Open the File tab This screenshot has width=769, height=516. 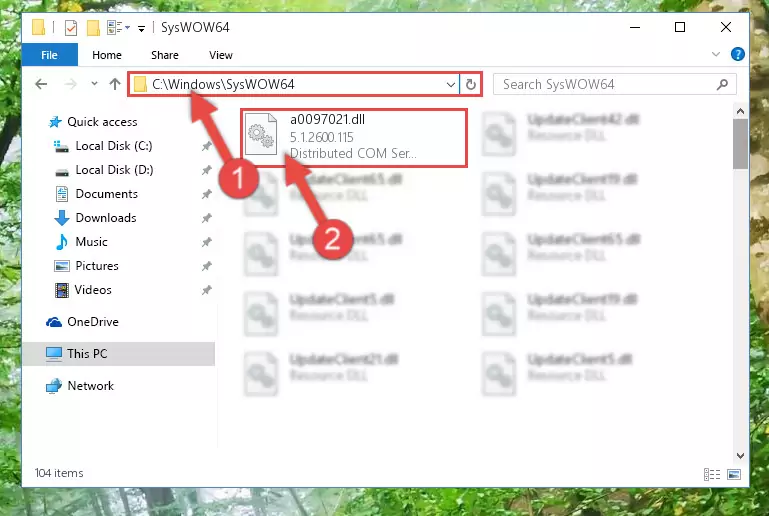49,55
